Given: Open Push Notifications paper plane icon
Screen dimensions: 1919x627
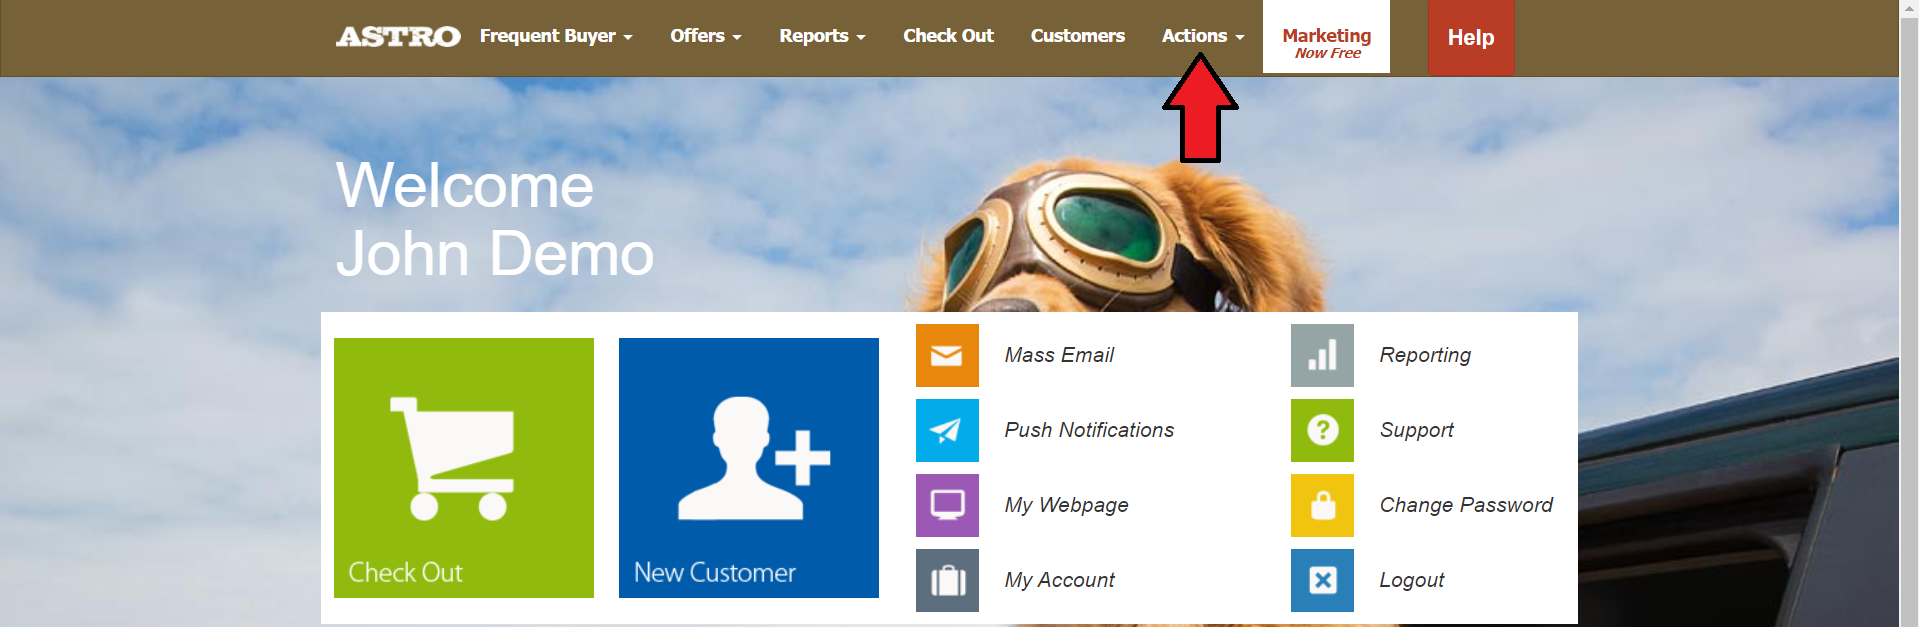Looking at the screenshot, I should tap(947, 430).
